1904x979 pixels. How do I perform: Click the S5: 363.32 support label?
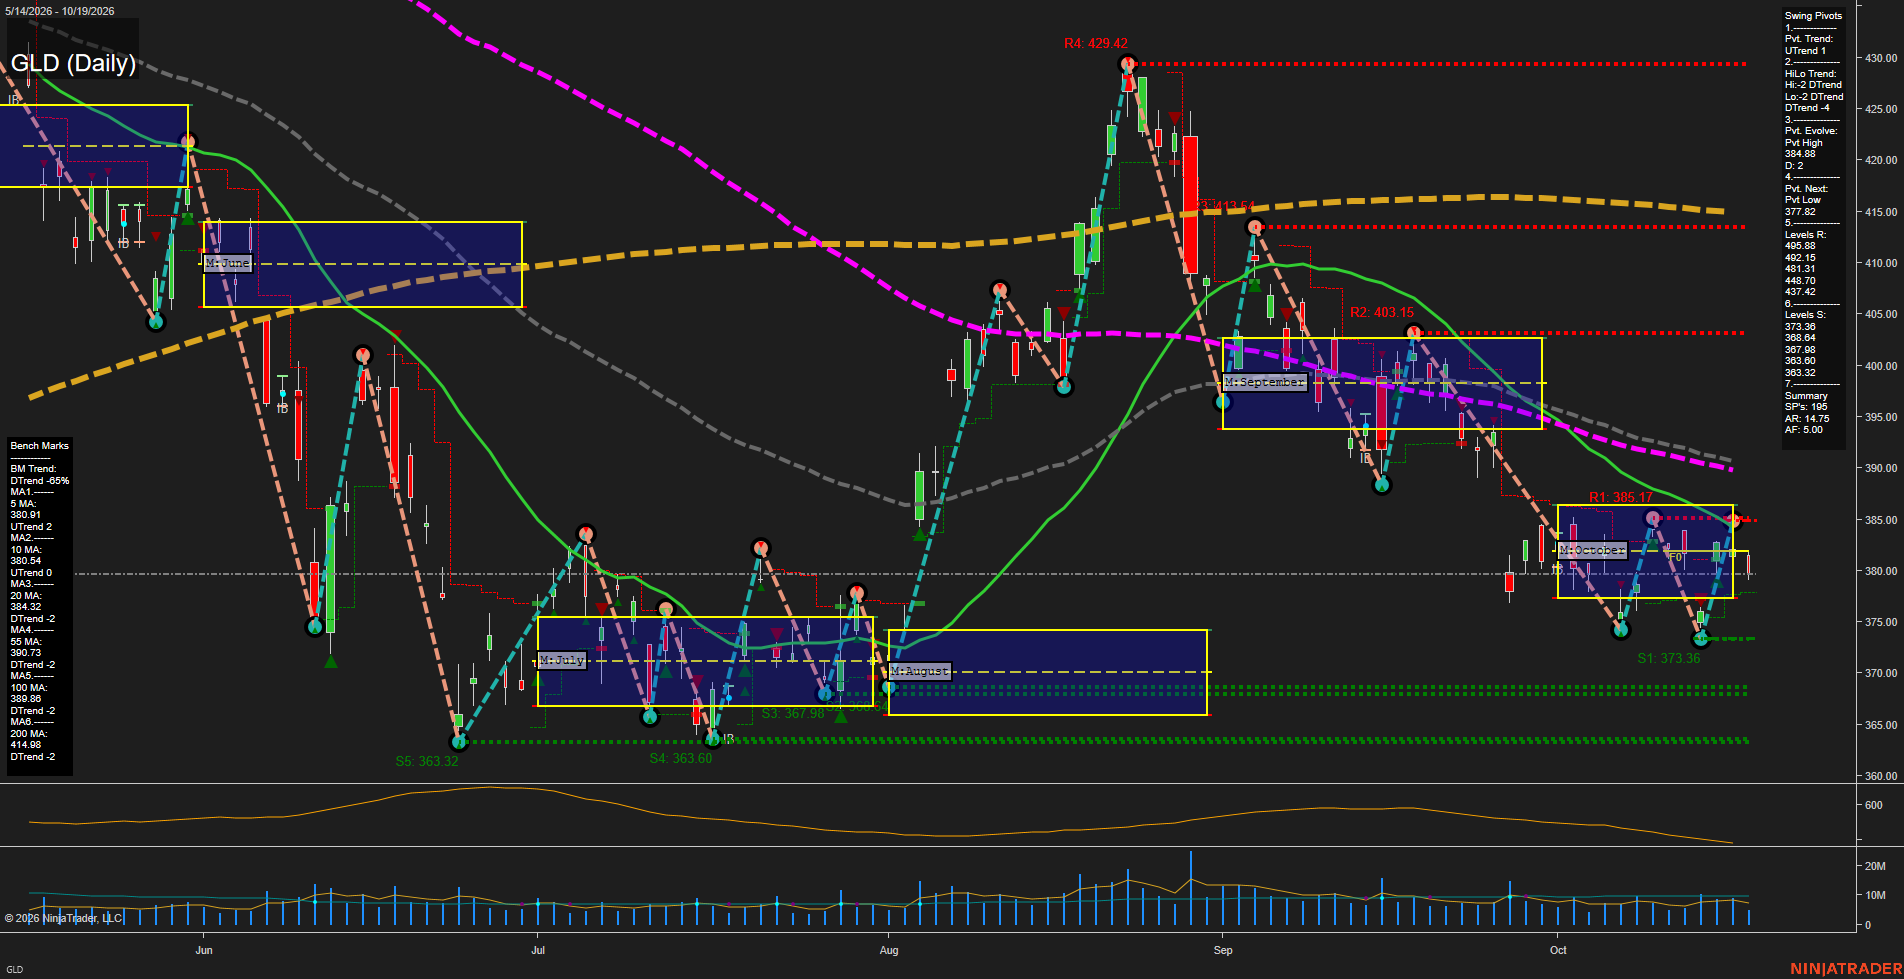[x=427, y=761]
